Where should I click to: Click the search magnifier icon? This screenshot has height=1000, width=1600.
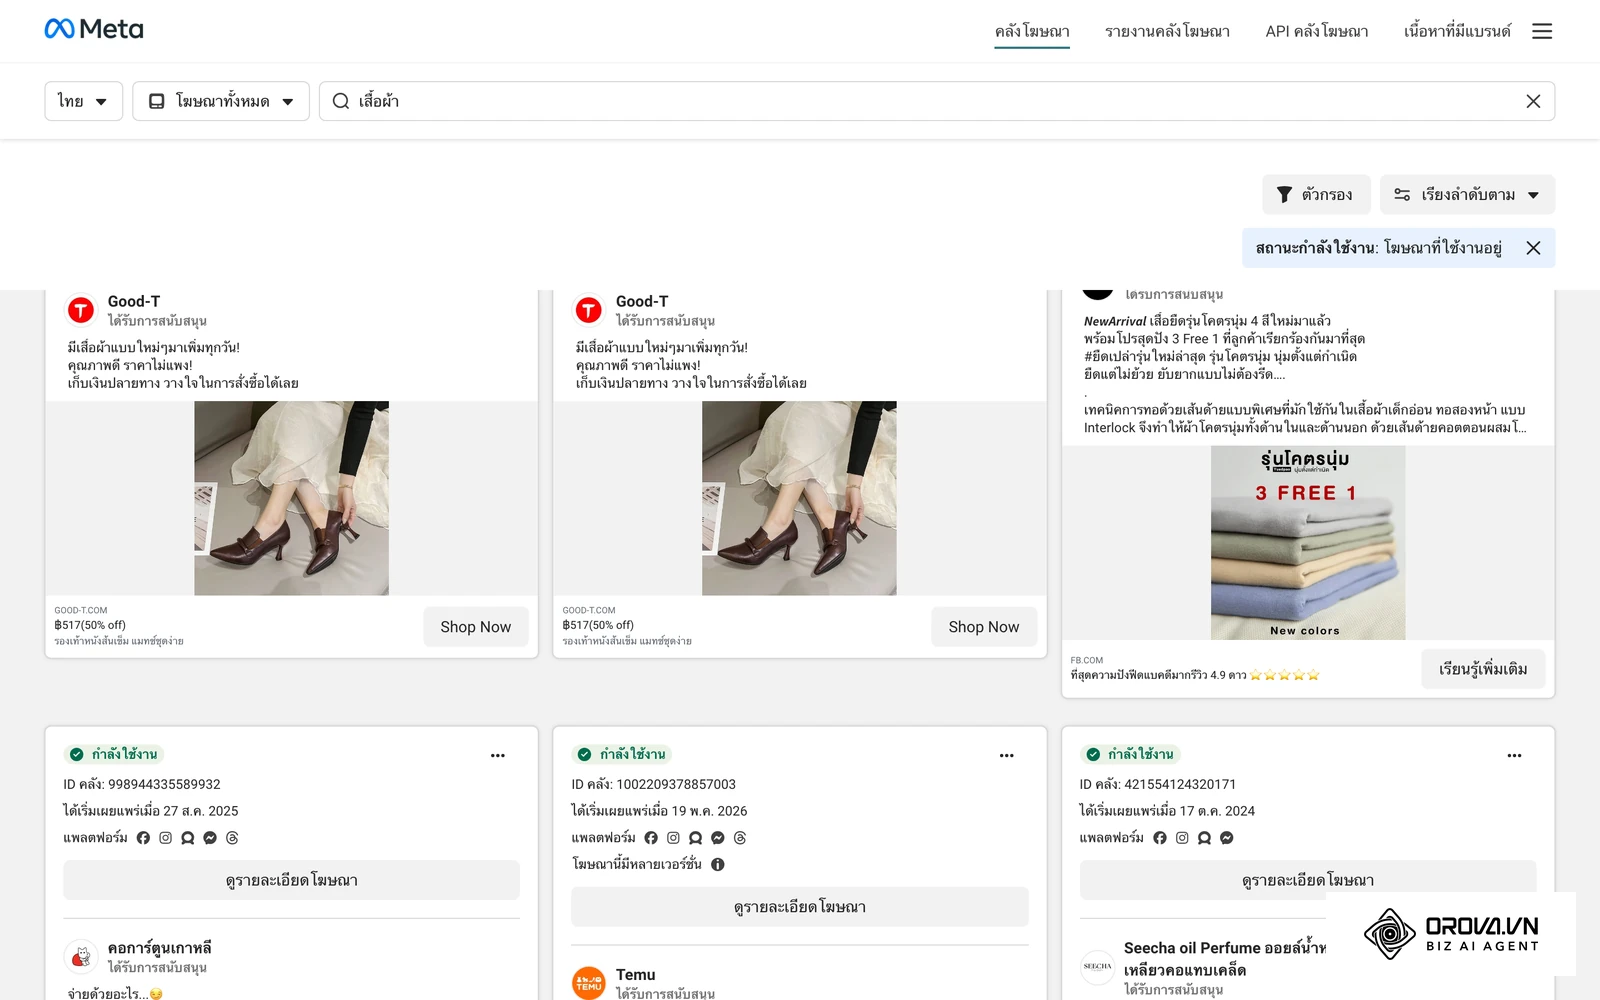tap(341, 101)
